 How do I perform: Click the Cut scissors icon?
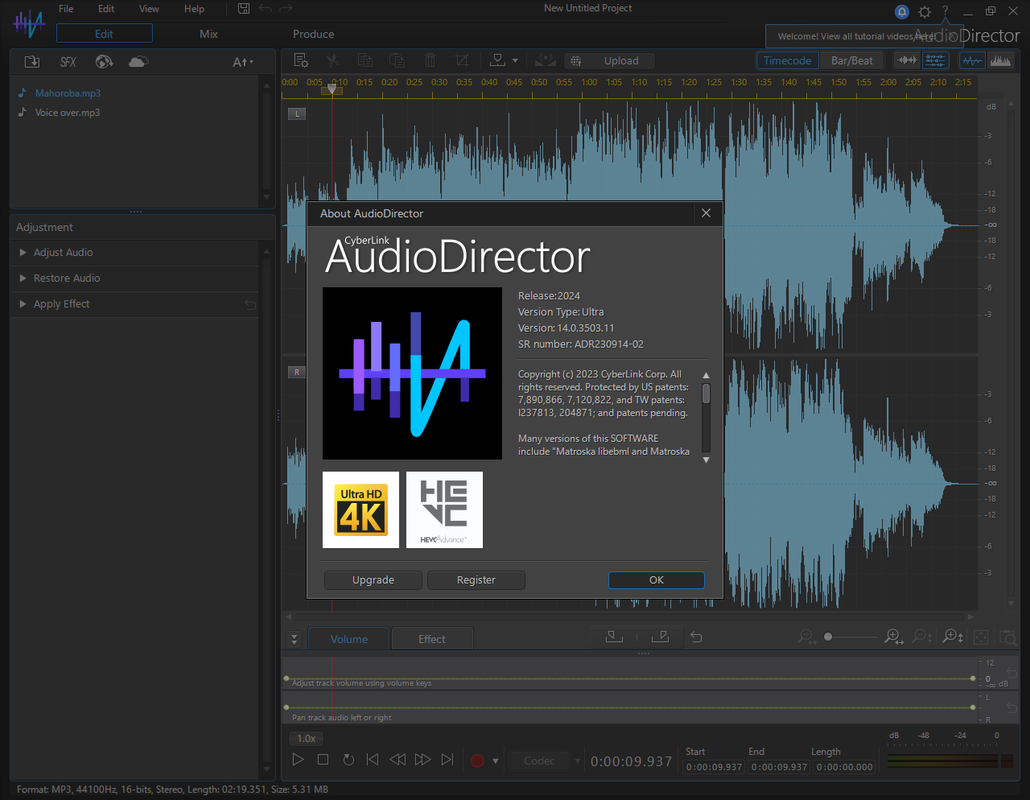[x=333, y=60]
